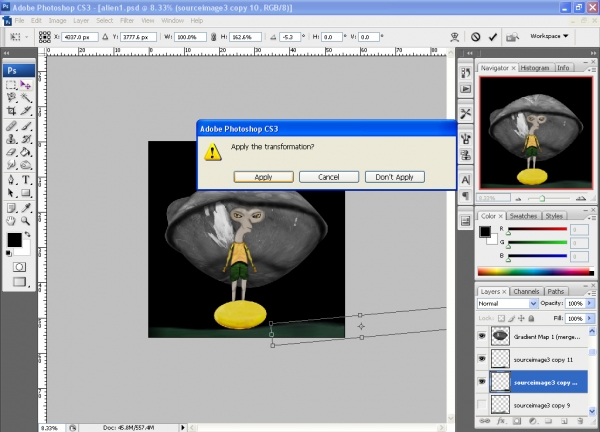The width and height of the screenshot is (600, 432).
Task: Select the Paint Bucket tool
Action: (26, 152)
